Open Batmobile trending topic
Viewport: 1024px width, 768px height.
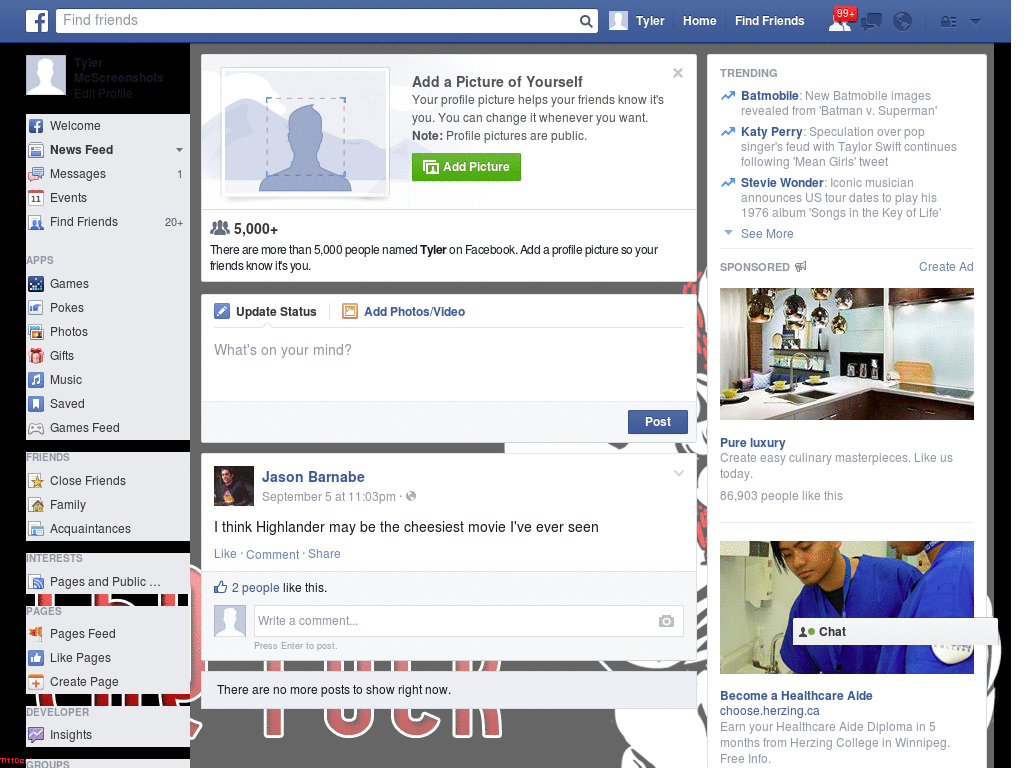769,96
